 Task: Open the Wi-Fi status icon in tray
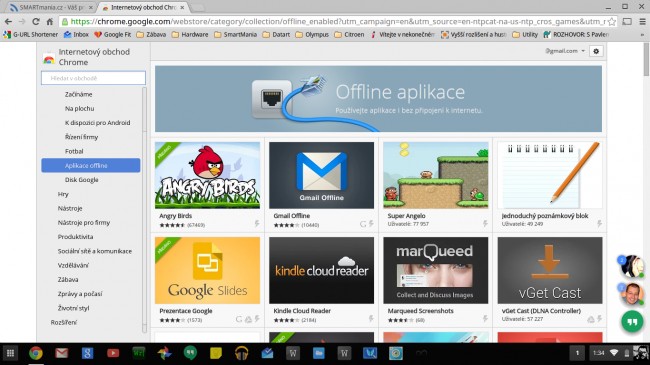click(x=614, y=353)
